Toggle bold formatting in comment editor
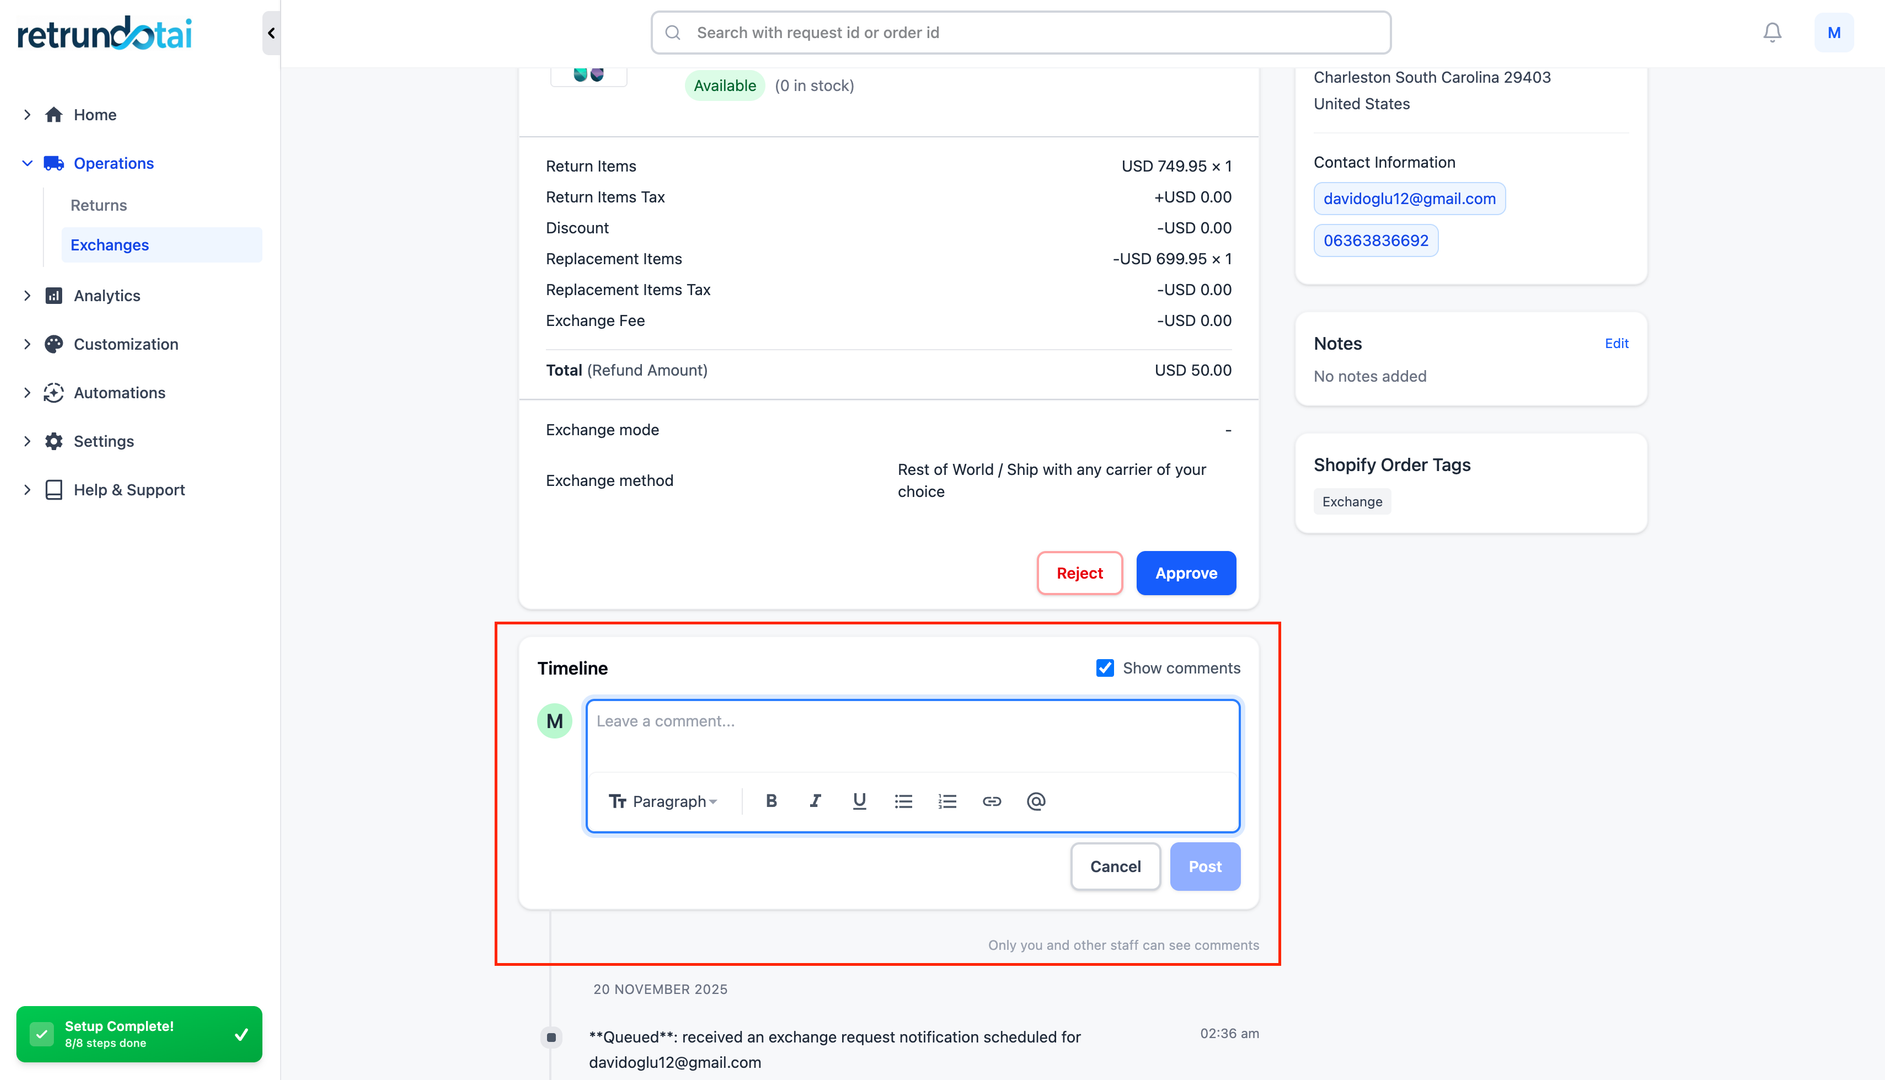1885x1080 pixels. 771,801
